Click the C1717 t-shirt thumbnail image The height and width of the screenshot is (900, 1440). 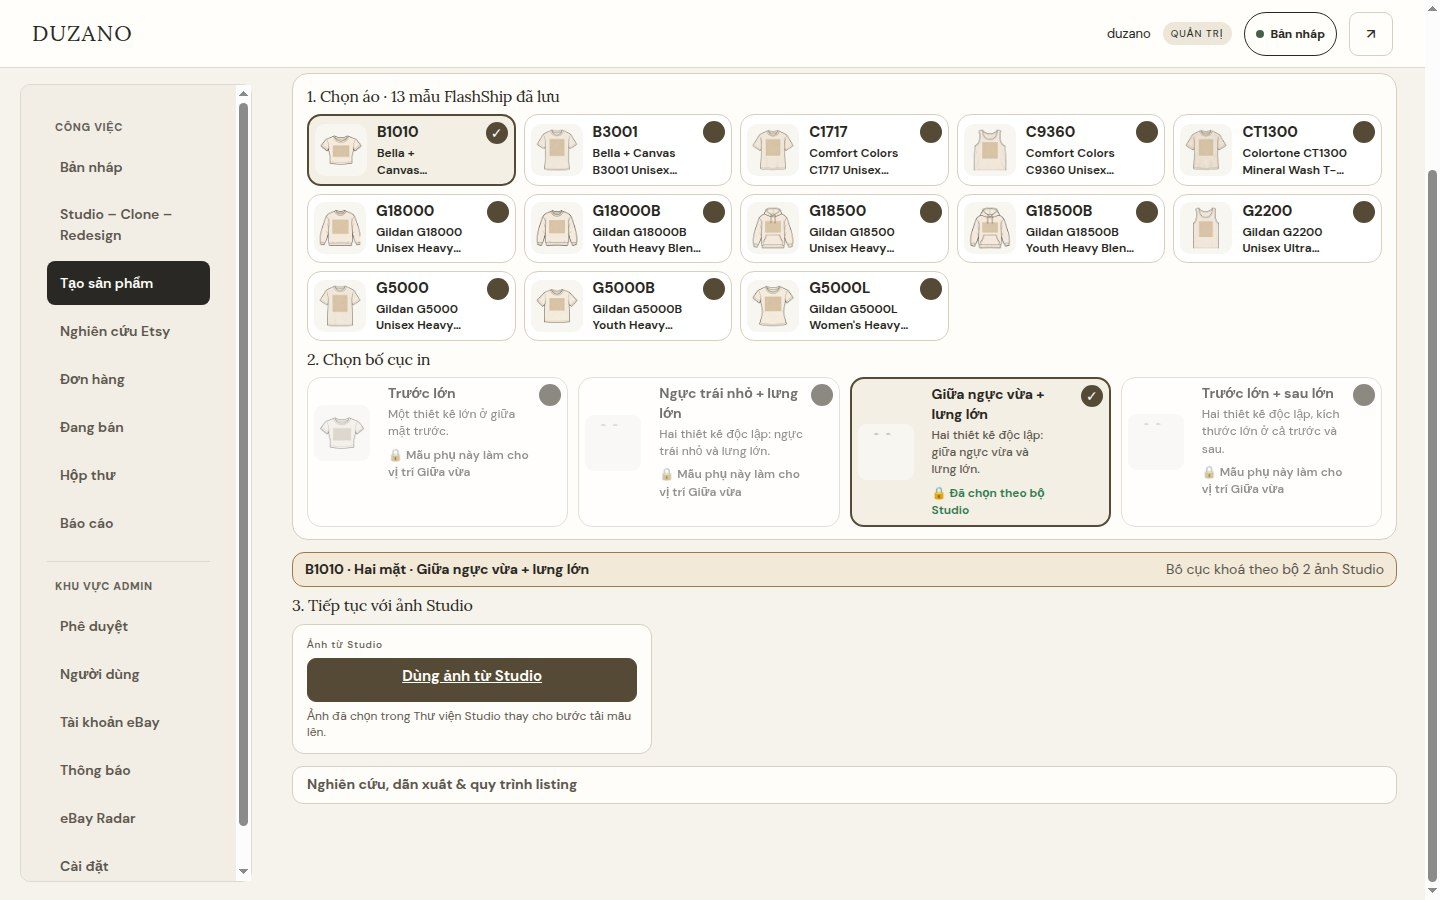tap(773, 150)
